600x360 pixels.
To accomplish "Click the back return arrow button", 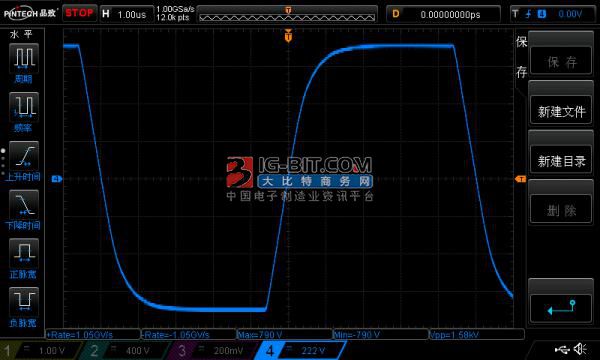I will tap(561, 301).
